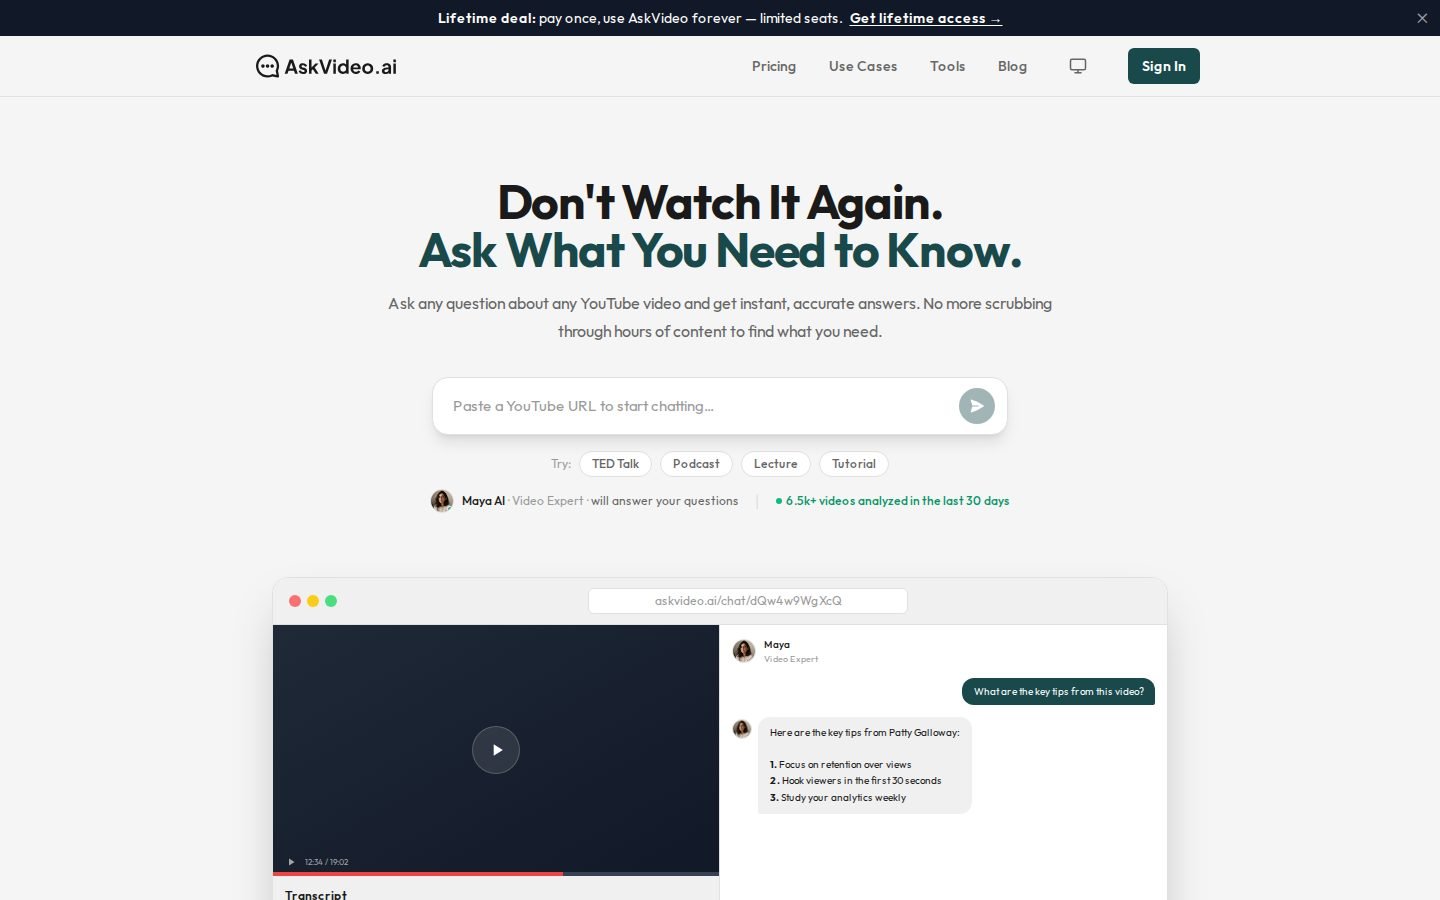The image size is (1440, 900).
Task: Click the Sign In button
Action: (1164, 66)
